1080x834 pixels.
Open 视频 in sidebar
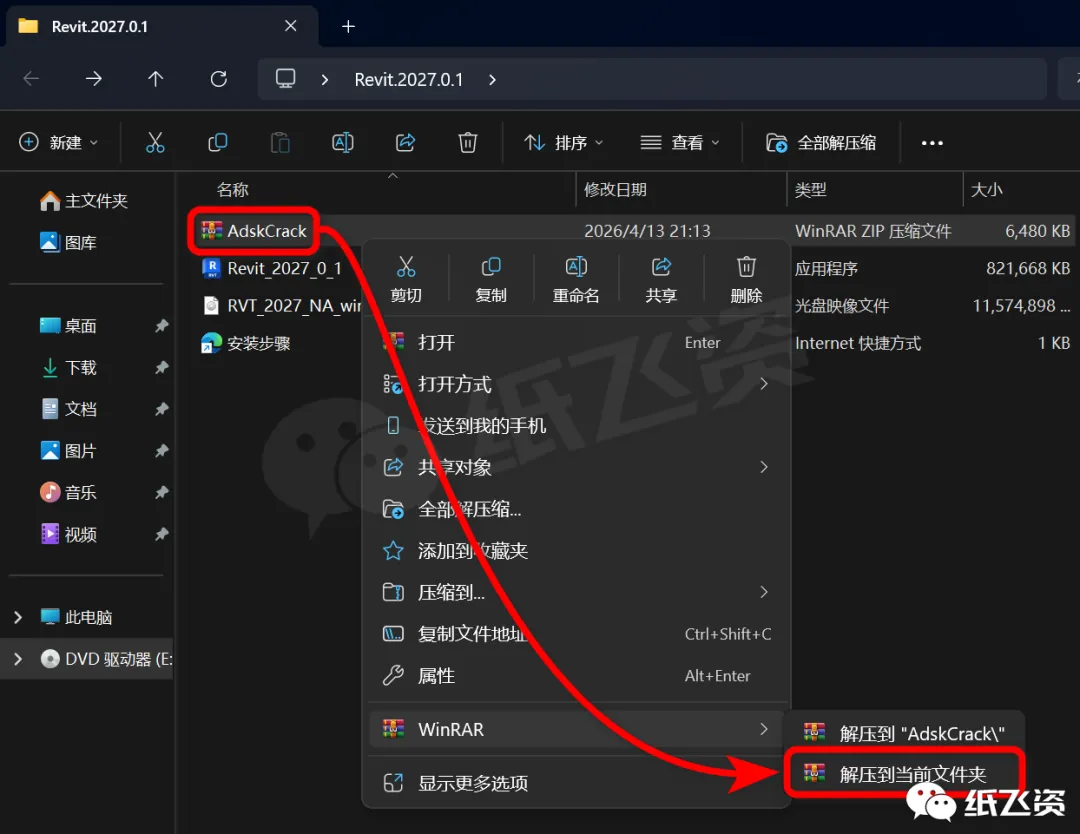[x=68, y=534]
